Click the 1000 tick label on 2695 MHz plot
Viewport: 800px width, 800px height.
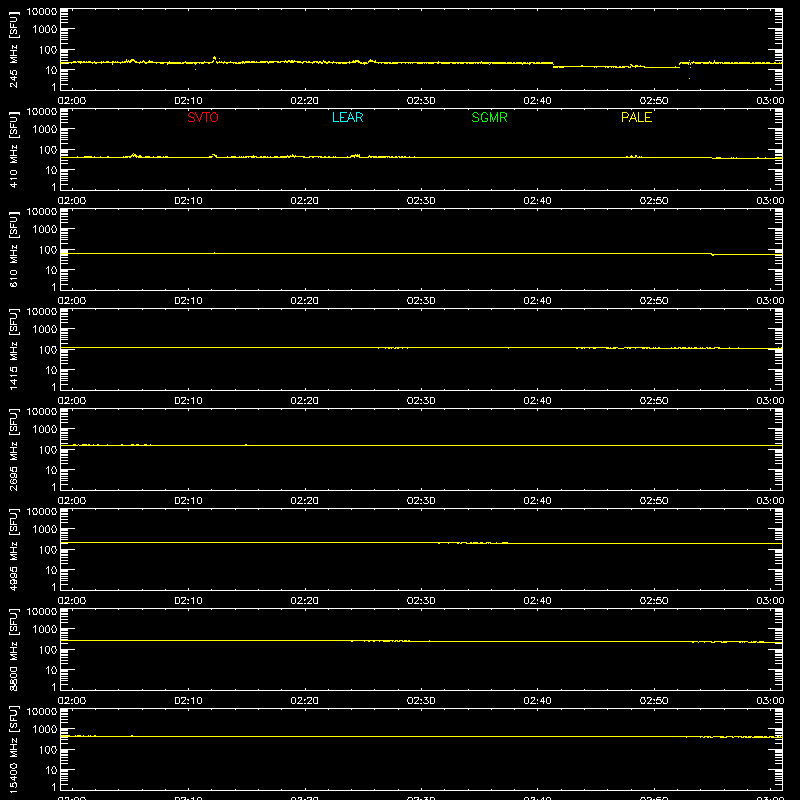45,430
